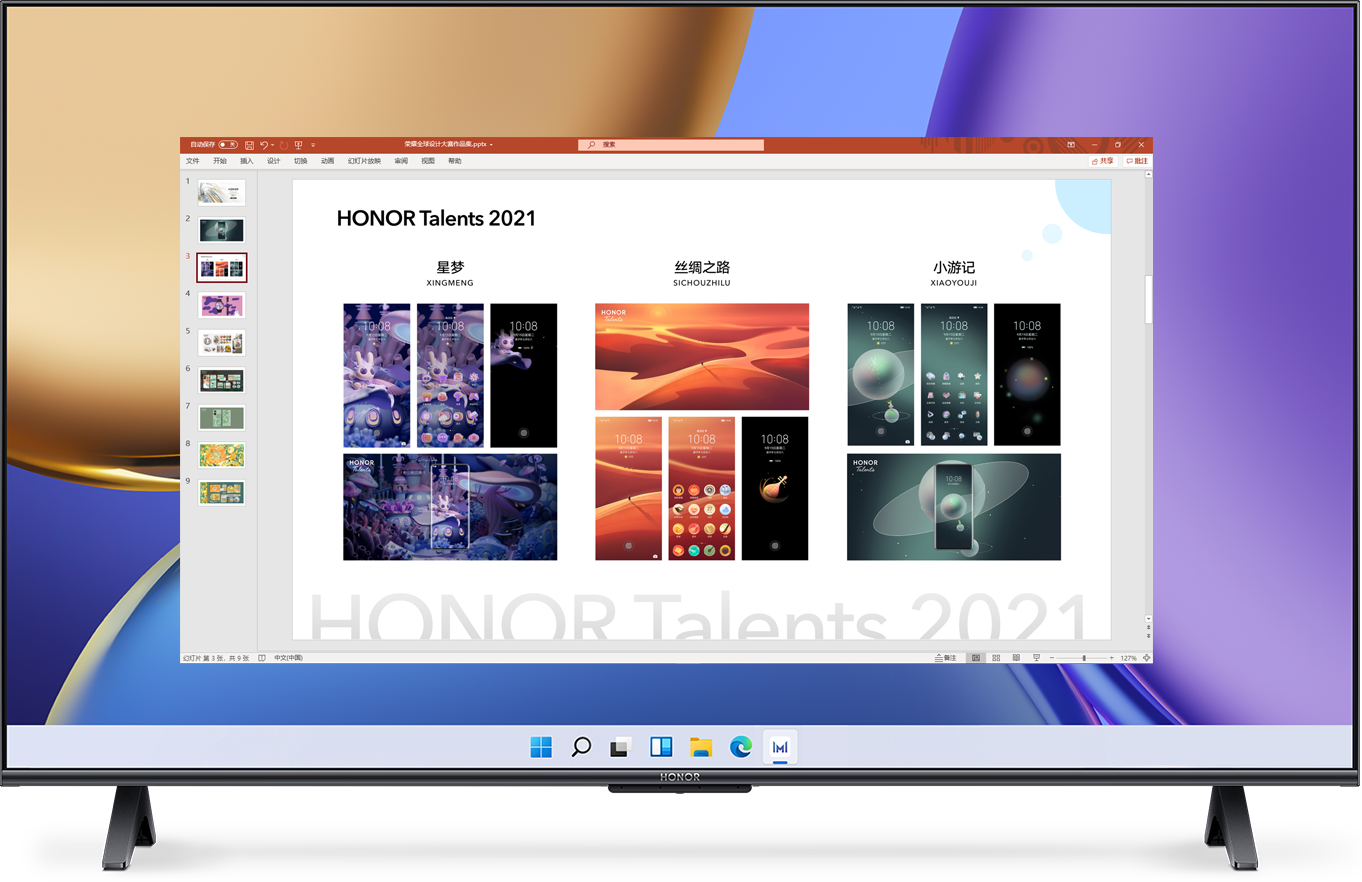The width and height of the screenshot is (1362, 882).
Task: Switch to the 幻灯片放映 (Slide Show) tab
Action: click(364, 161)
